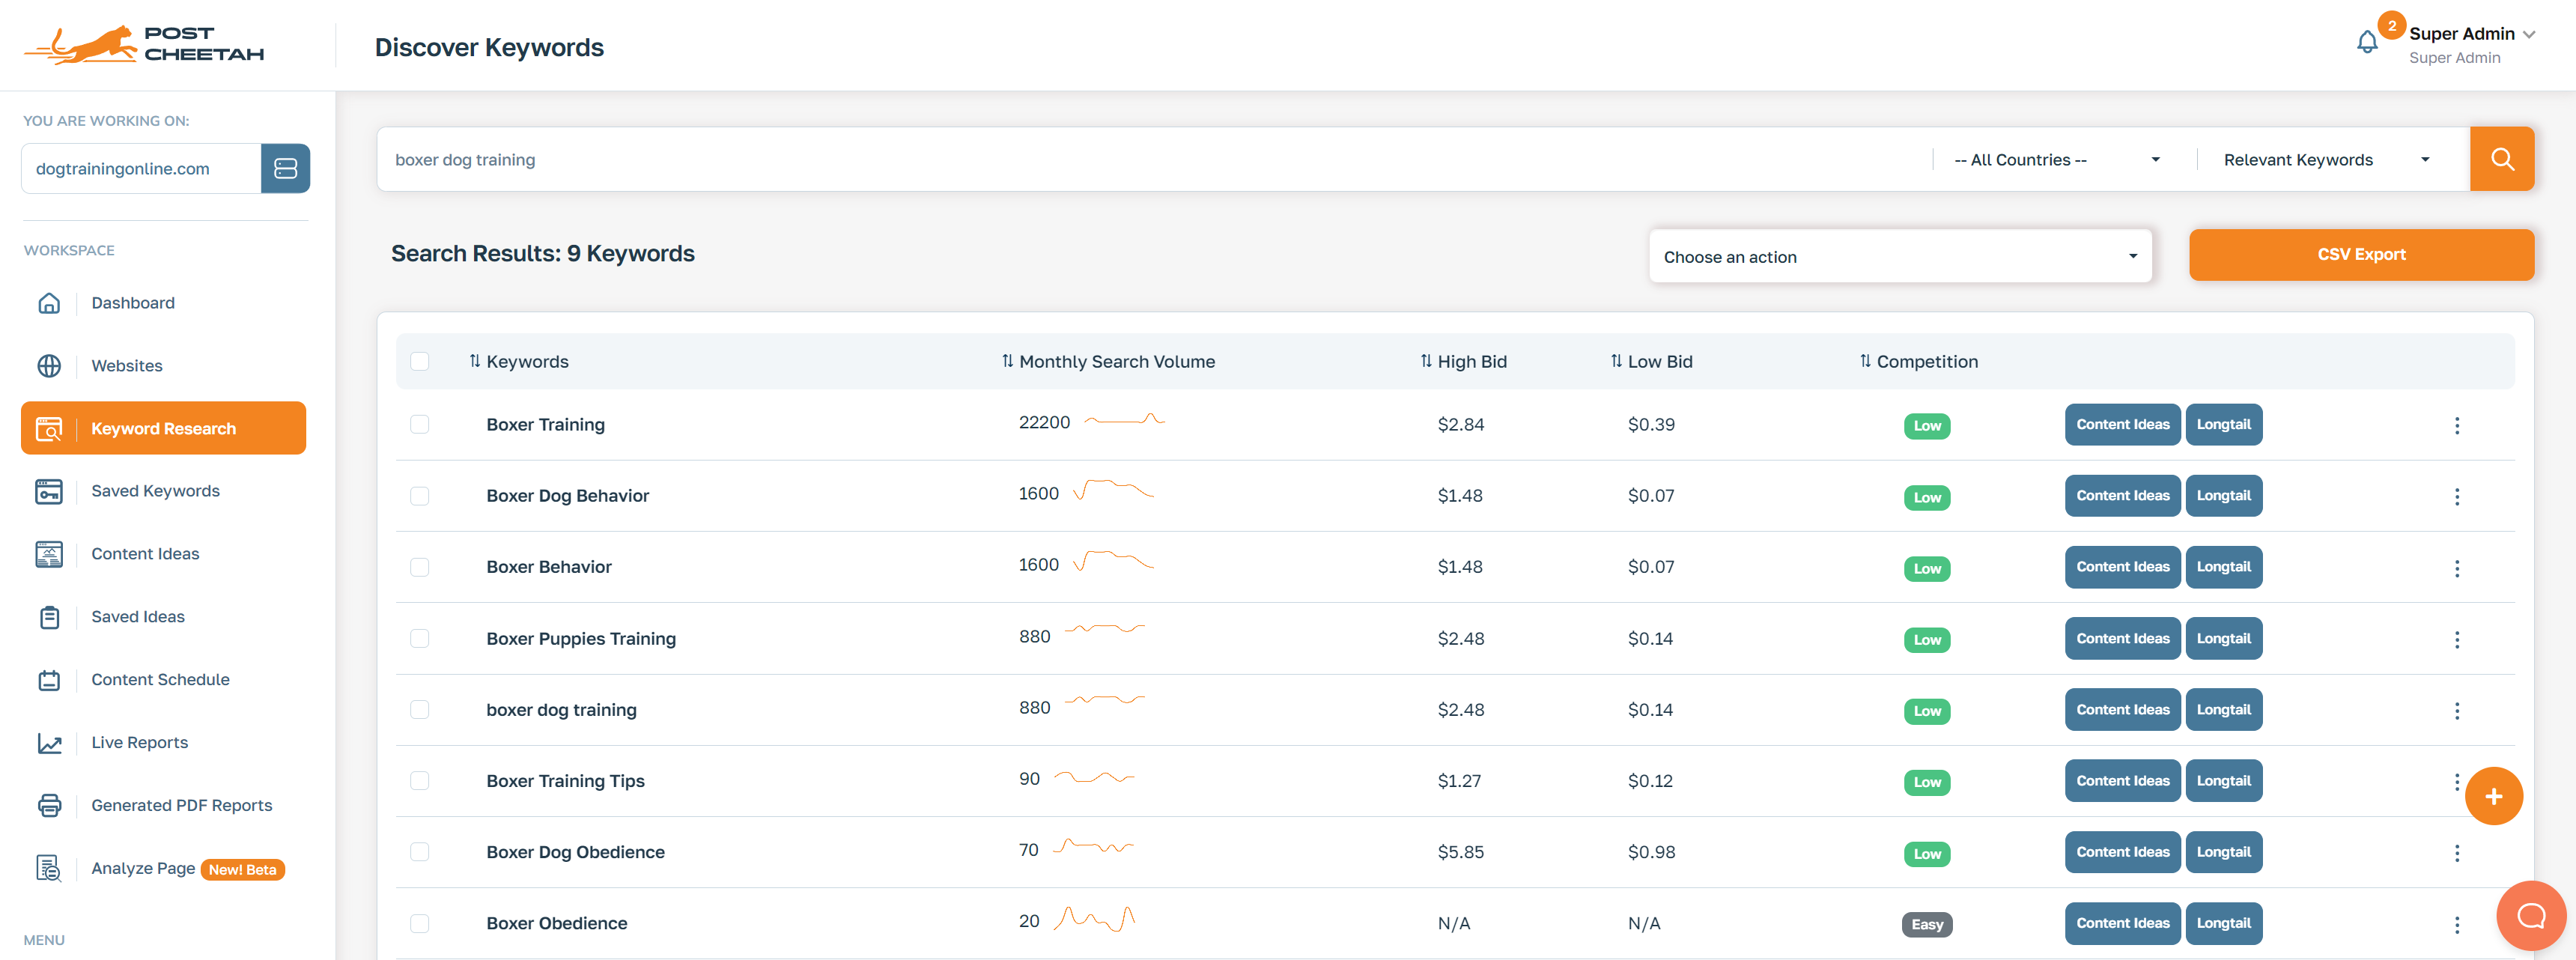
Task: Click the Live Reports chart icon
Action: coord(49,743)
